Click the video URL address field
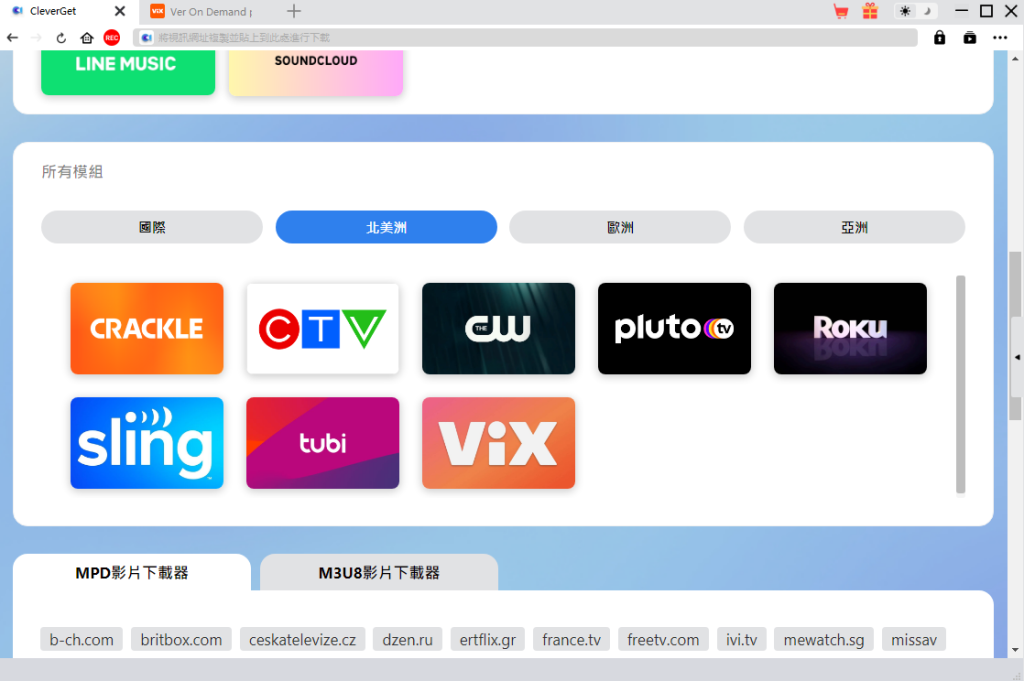1024x681 pixels. pos(526,38)
